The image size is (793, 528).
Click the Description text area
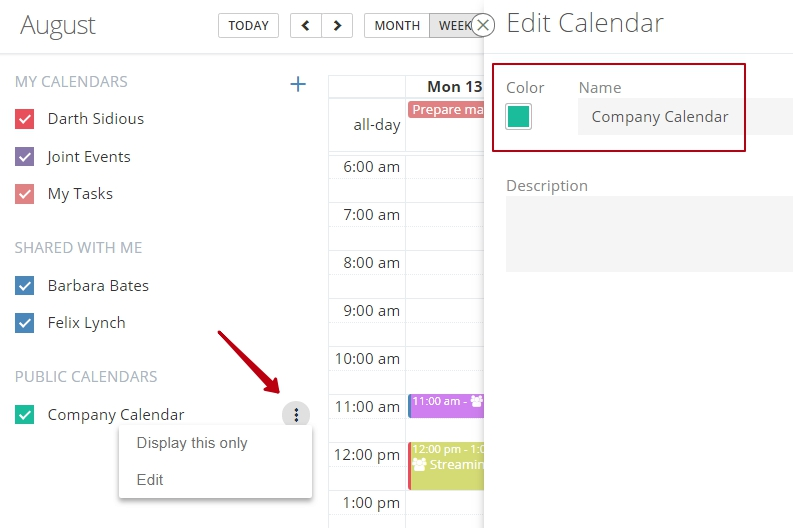[x=649, y=234]
